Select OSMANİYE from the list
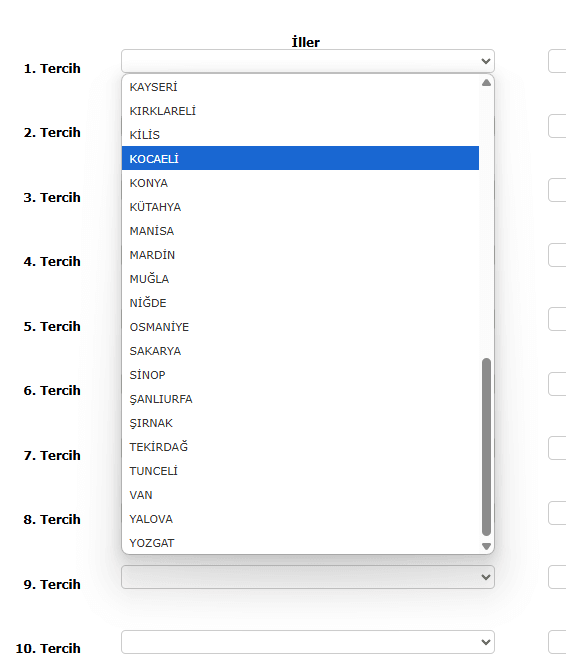This screenshot has width=566, height=655. (x=300, y=327)
